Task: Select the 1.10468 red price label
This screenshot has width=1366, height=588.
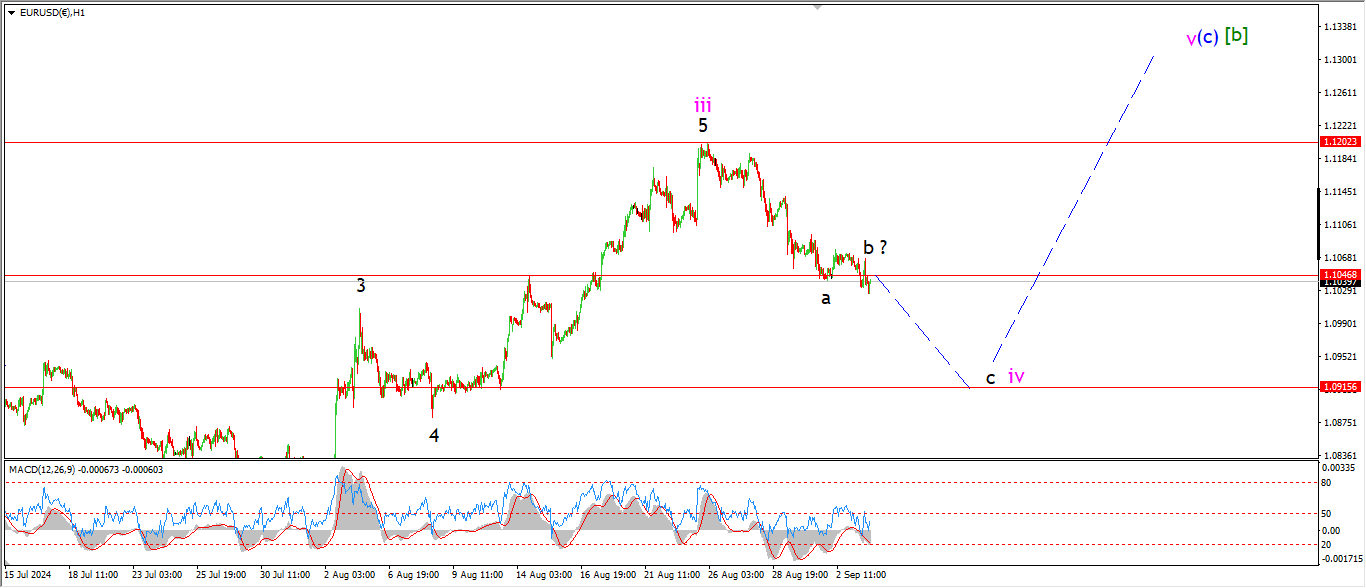Action: (x=1339, y=274)
